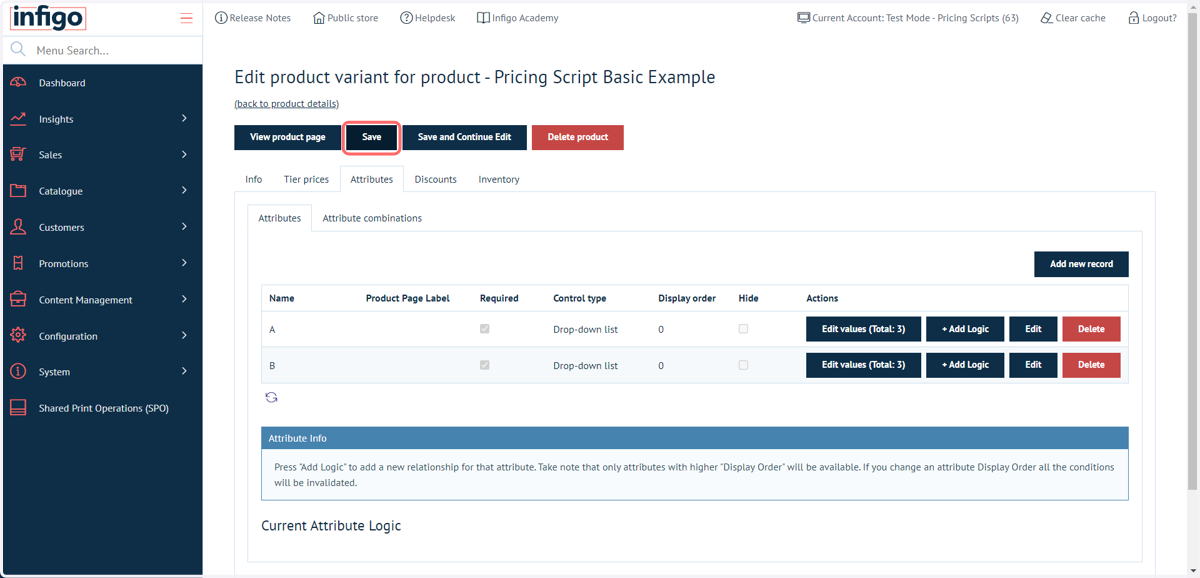Click the Release Notes info icon

(221, 18)
